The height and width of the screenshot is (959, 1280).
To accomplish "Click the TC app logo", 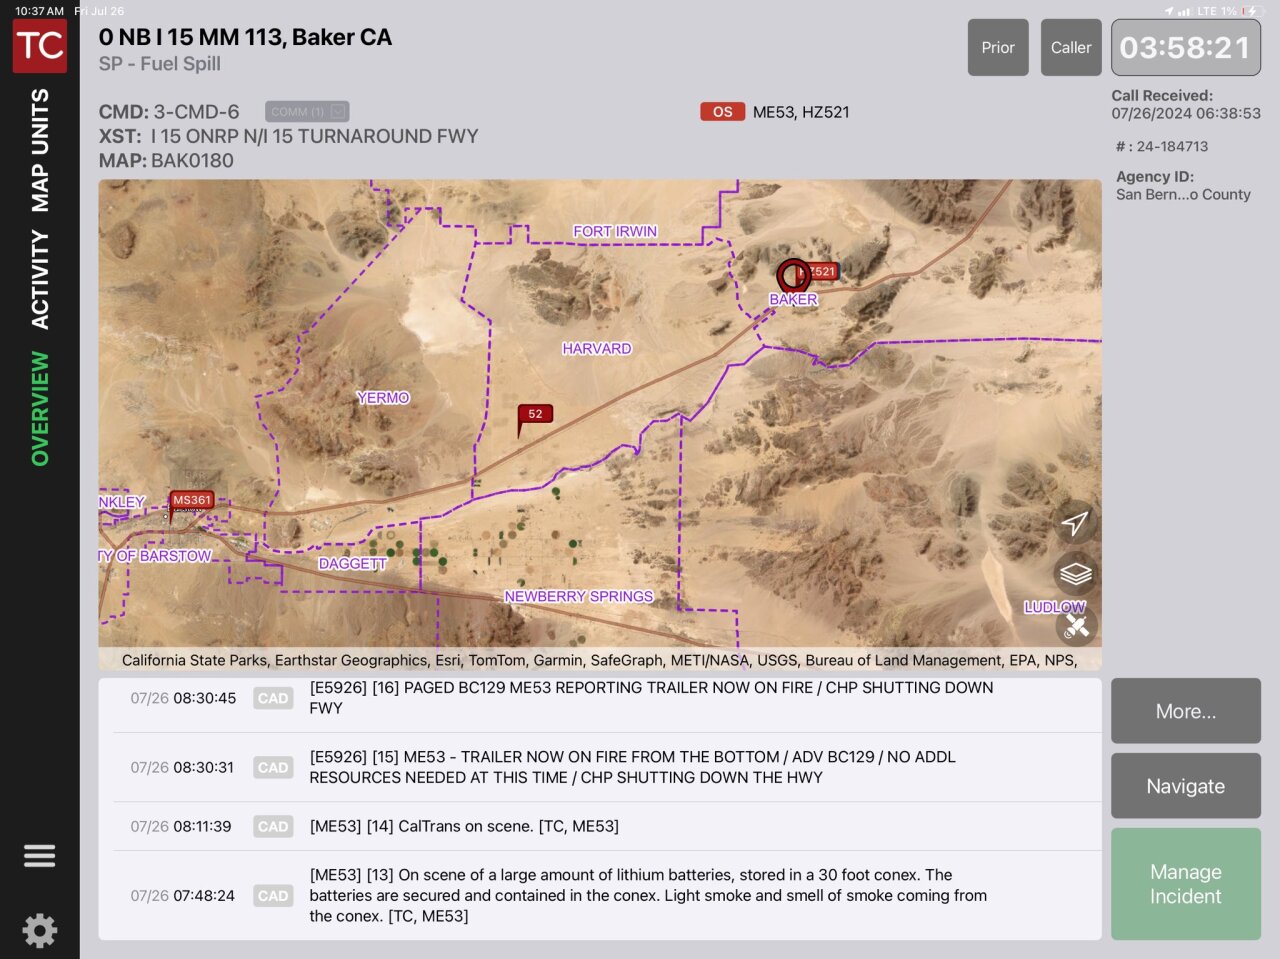I will (39, 45).
